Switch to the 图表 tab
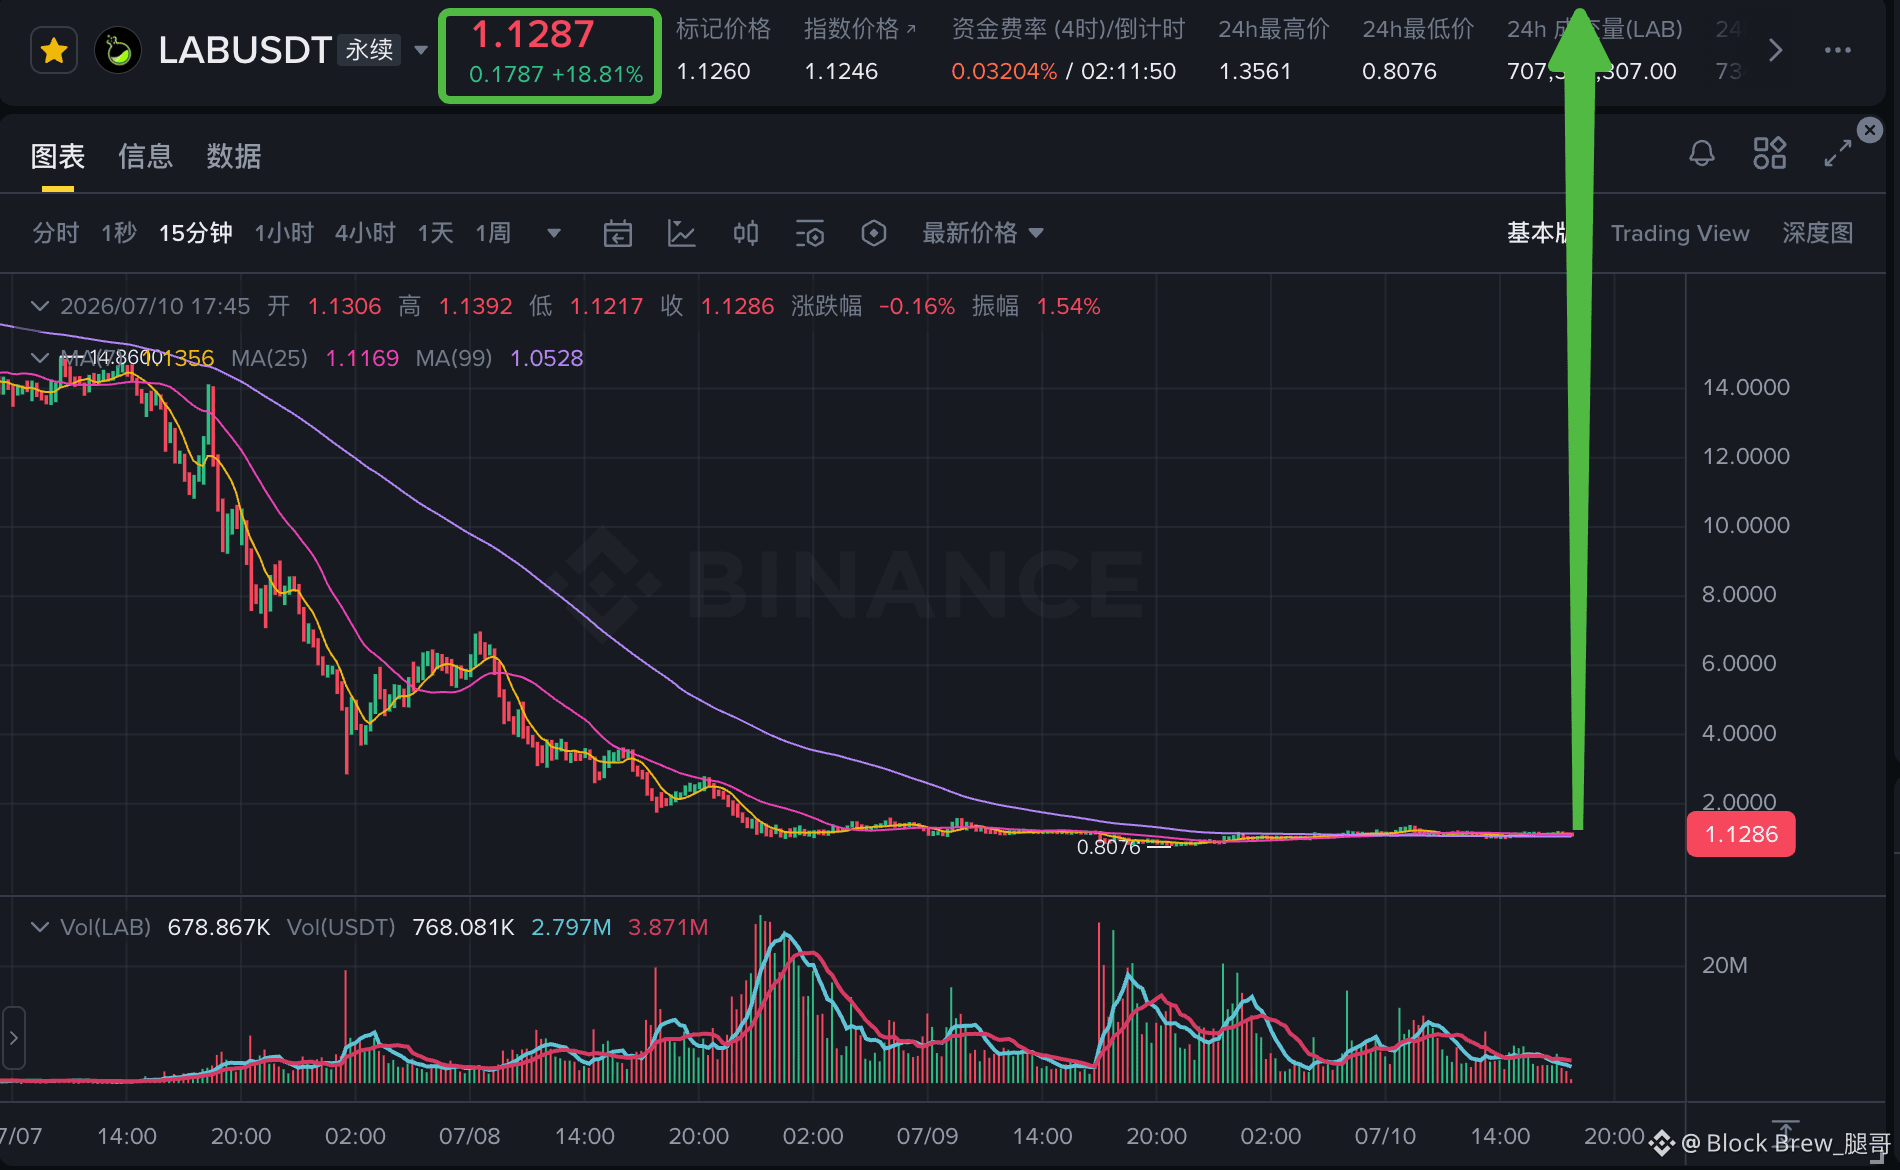Screen dimensions: 1900x1170 coord(57,156)
